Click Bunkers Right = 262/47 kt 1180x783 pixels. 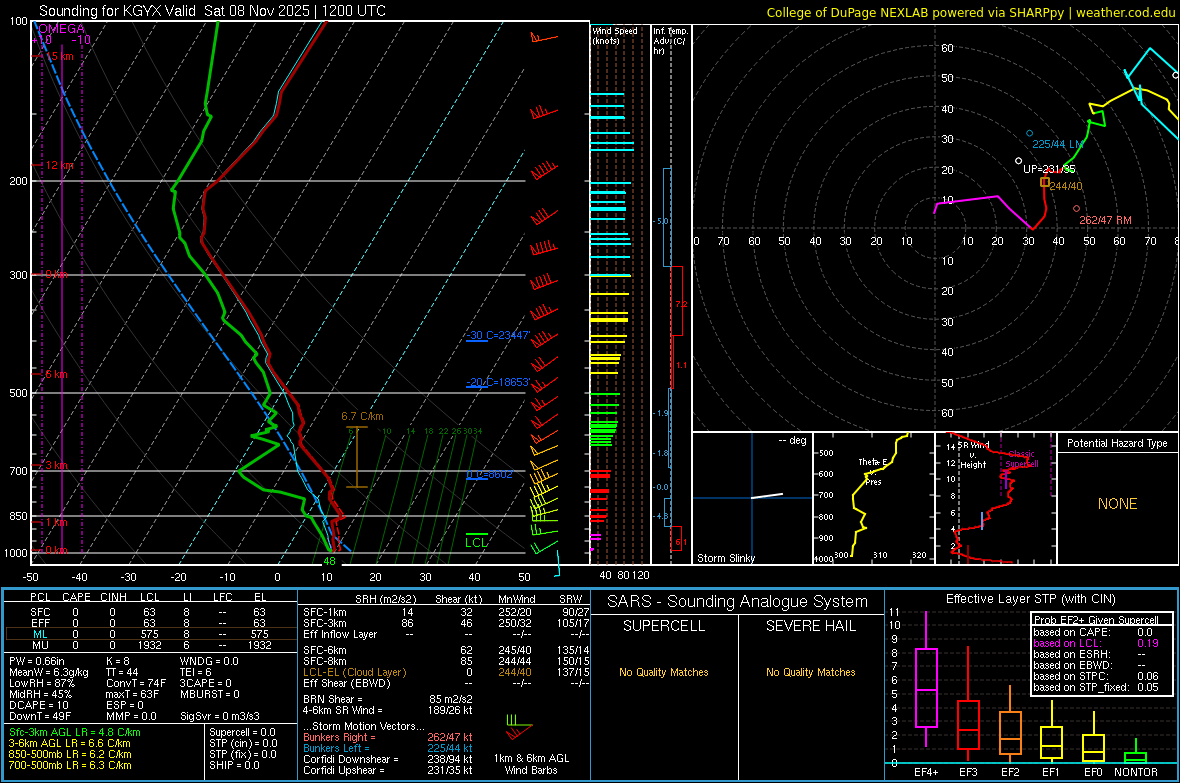(388, 737)
